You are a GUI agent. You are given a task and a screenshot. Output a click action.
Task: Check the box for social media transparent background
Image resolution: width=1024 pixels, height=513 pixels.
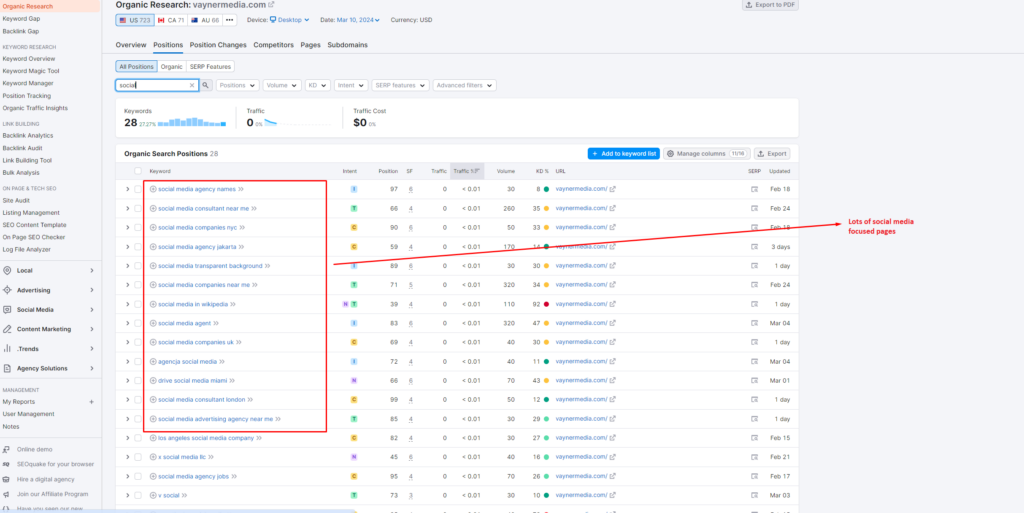click(138, 266)
